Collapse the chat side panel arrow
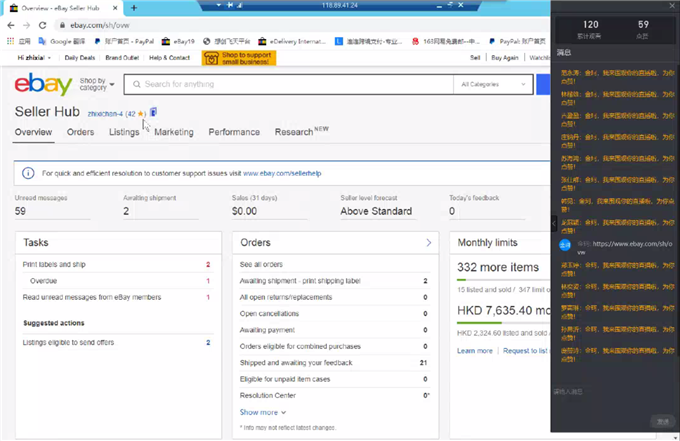This screenshot has width=680, height=441. pos(554,223)
